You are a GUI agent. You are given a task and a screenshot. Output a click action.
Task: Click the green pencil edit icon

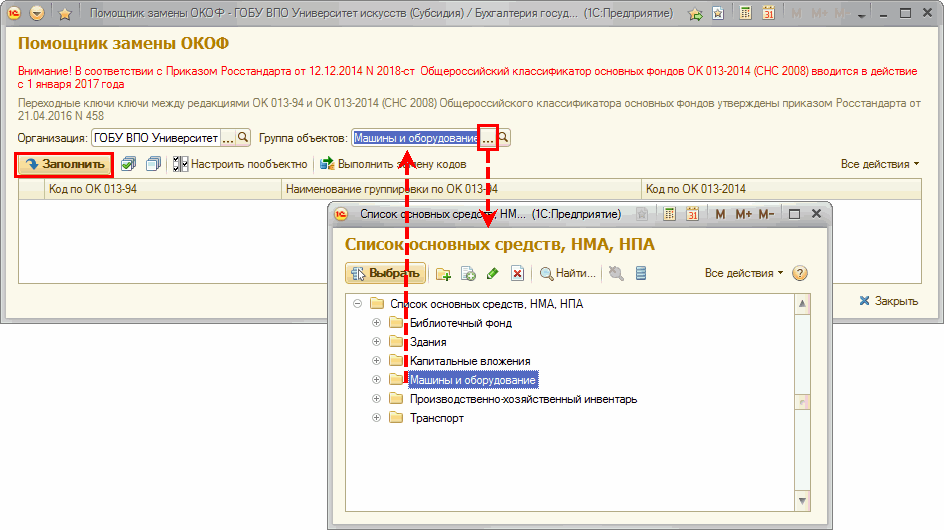(x=492, y=273)
